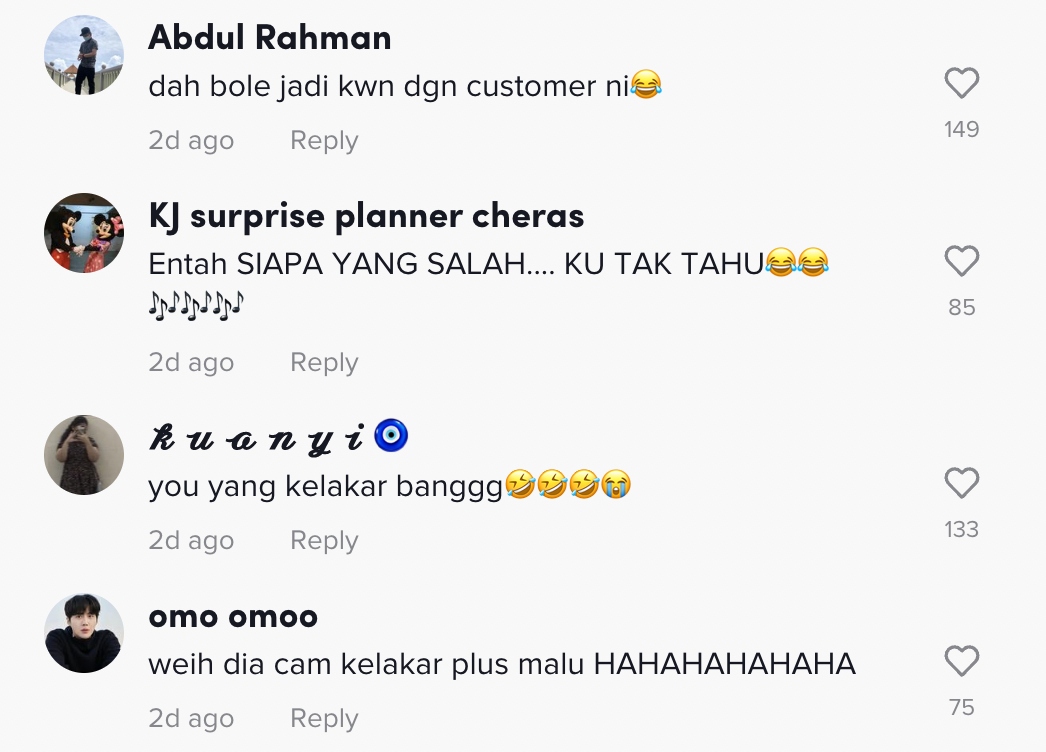
Task: Go to kuanyi's username
Action: 260,437
